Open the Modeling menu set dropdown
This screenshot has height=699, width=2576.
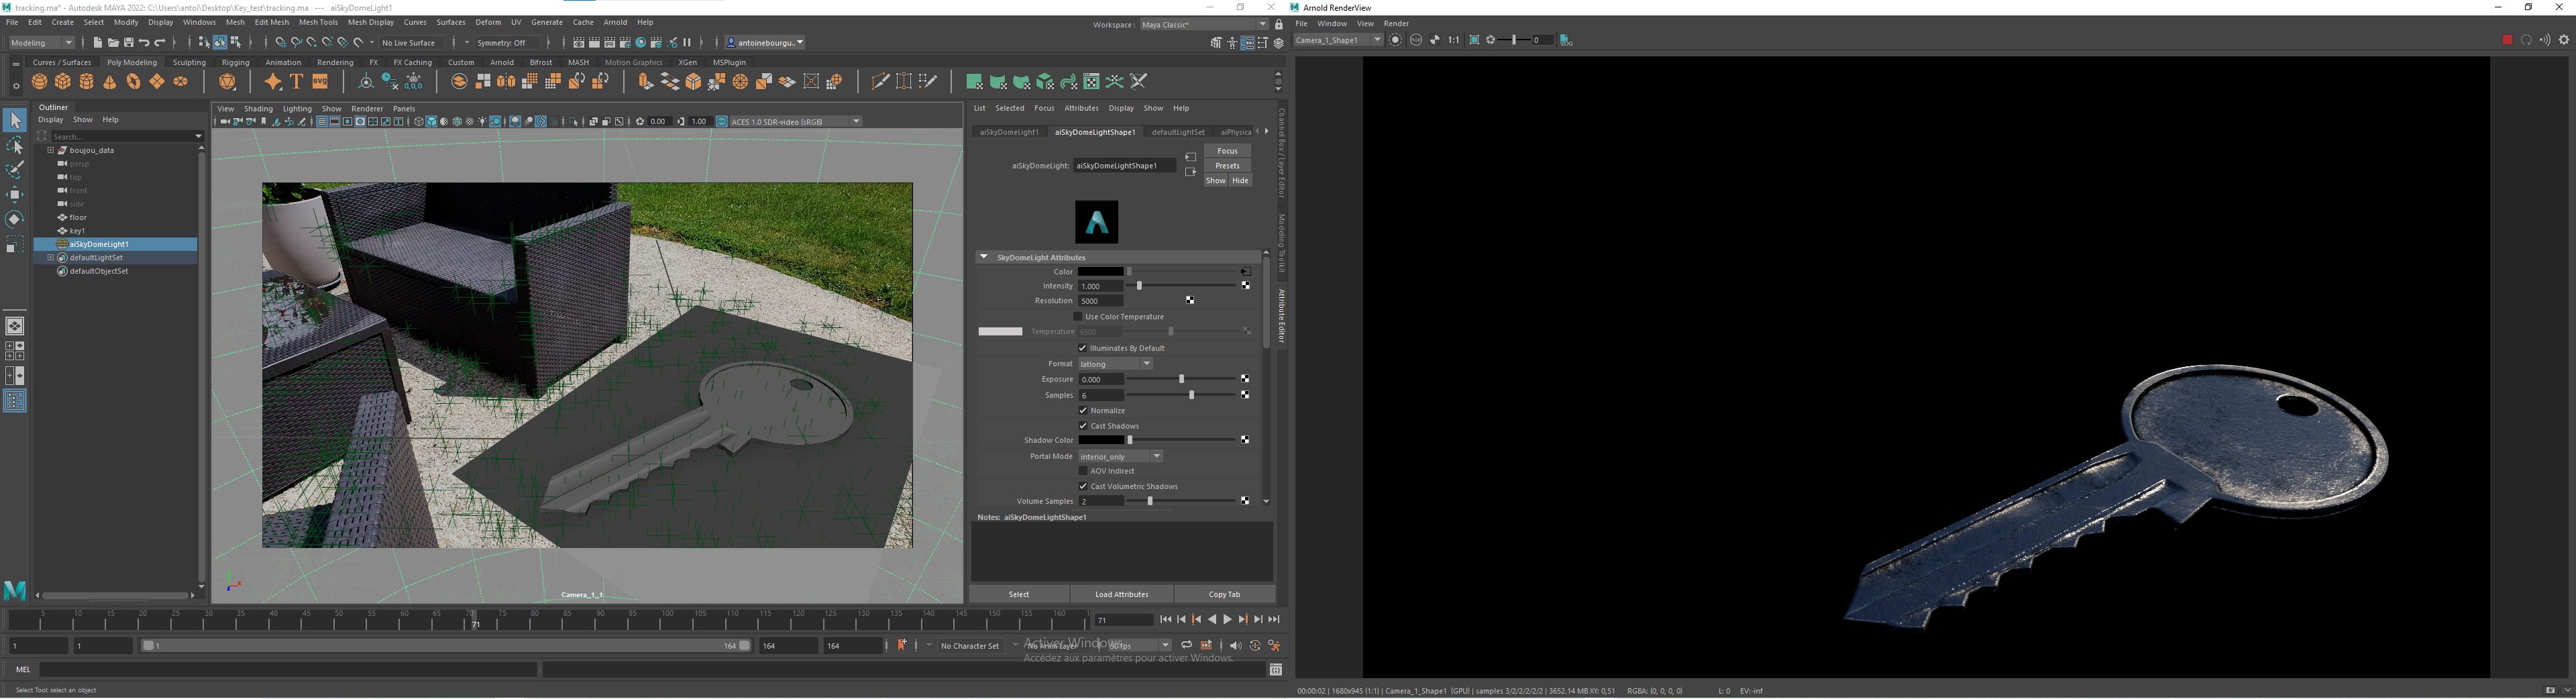coord(42,43)
